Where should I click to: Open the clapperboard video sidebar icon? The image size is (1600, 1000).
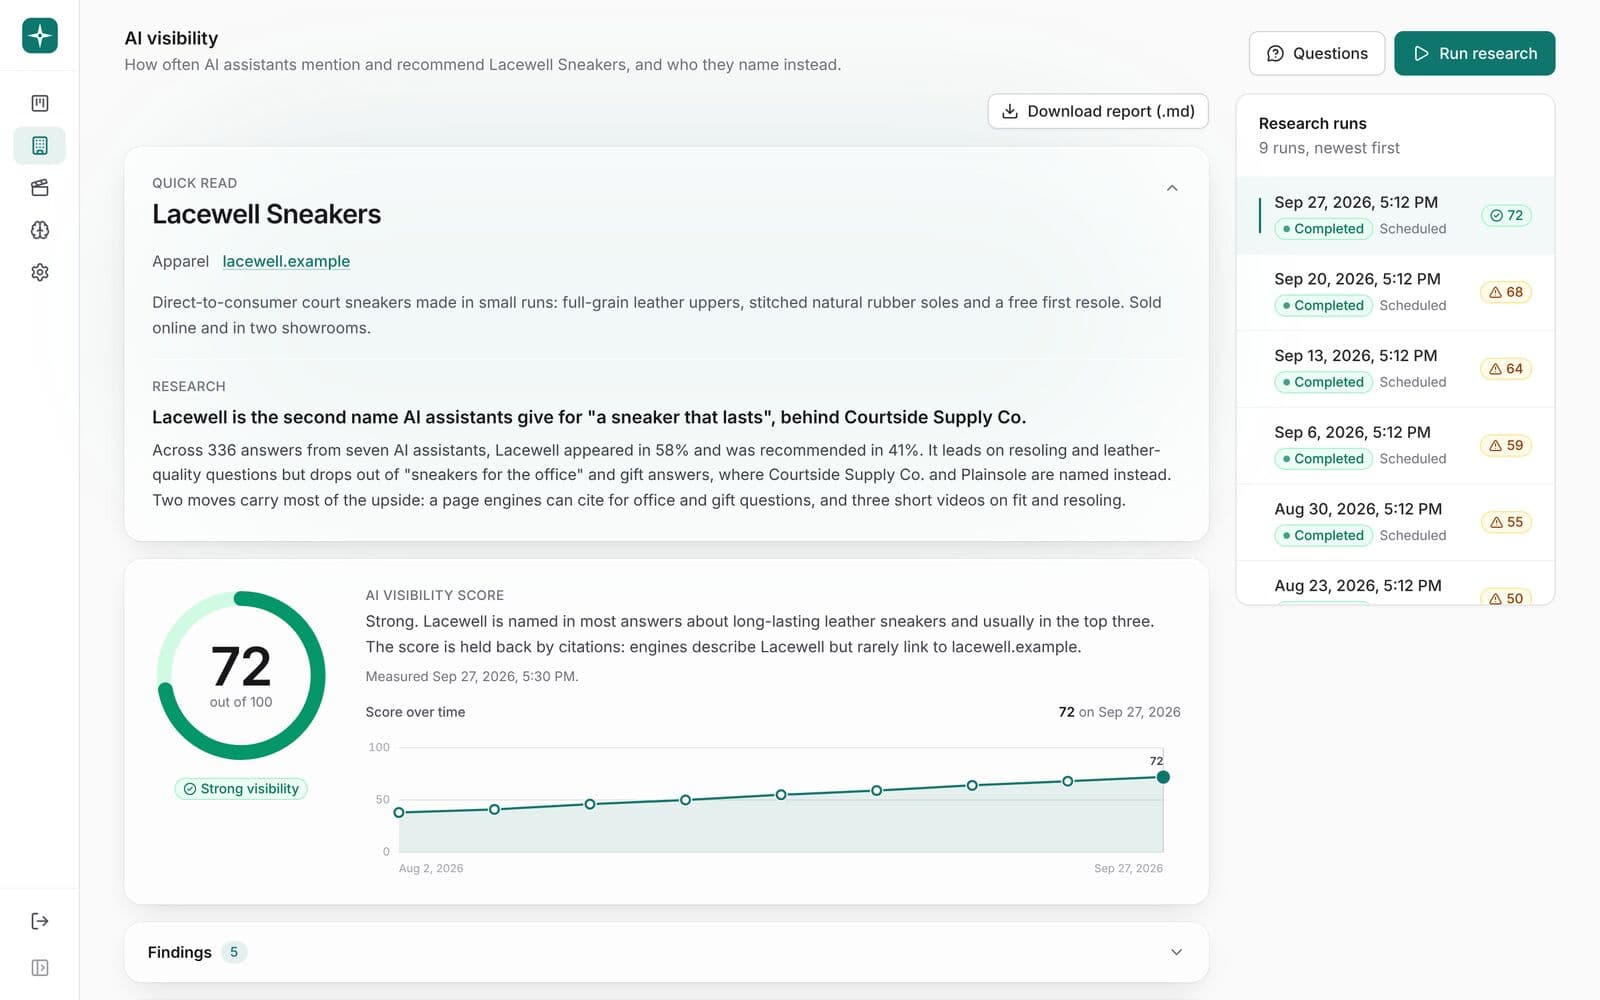pos(40,188)
